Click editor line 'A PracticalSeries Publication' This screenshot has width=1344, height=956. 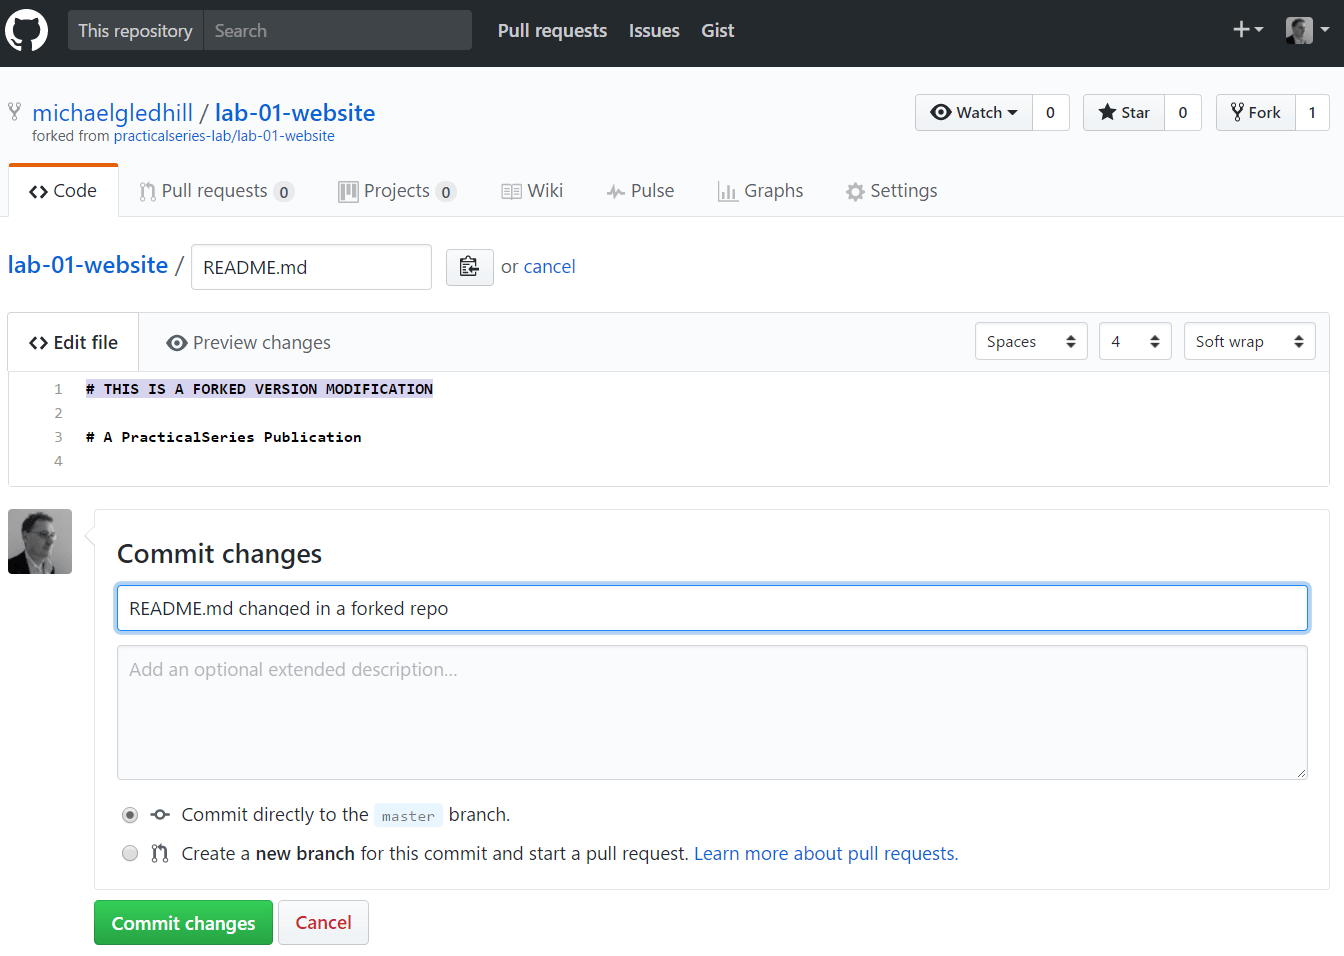[224, 437]
